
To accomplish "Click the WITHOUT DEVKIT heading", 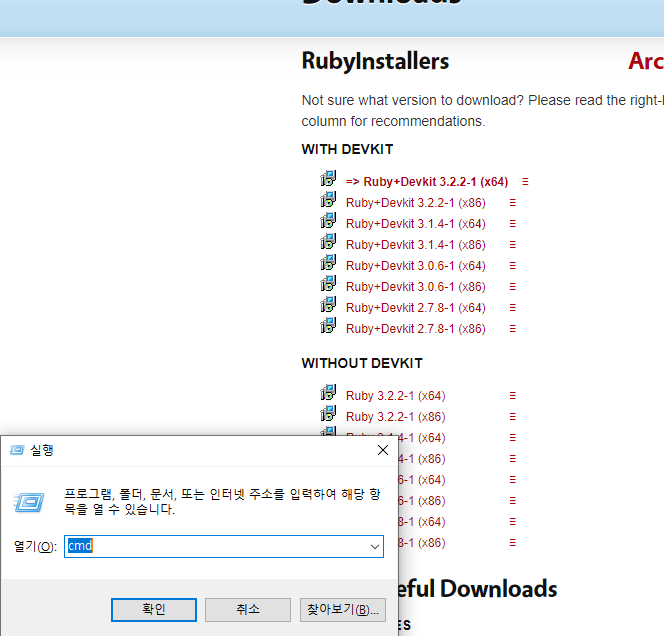I will pos(362,363).
